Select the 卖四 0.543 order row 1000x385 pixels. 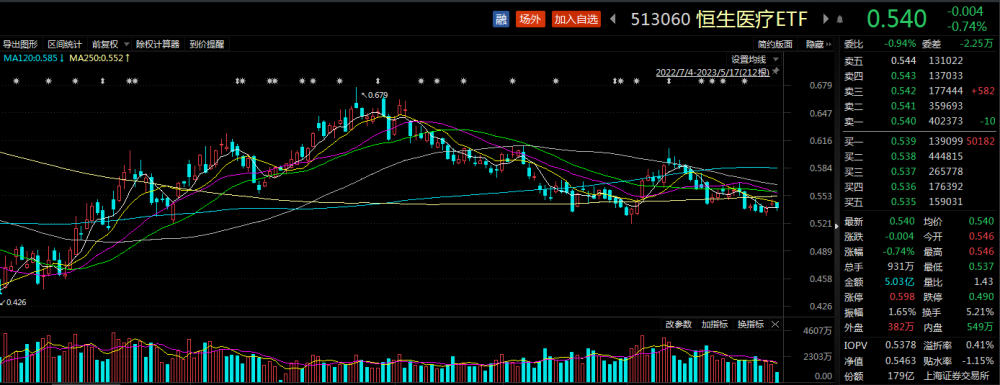(918, 76)
